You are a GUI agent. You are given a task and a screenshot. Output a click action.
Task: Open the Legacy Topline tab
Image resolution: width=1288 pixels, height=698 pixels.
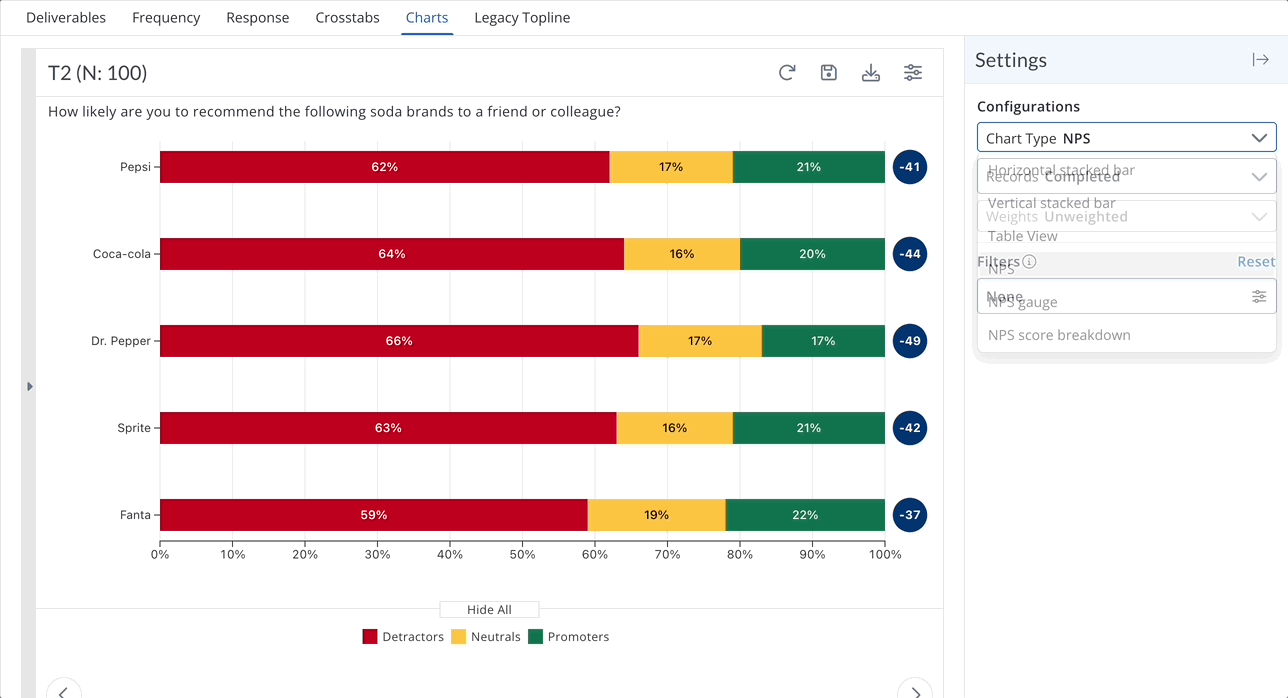pyautogui.click(x=522, y=18)
